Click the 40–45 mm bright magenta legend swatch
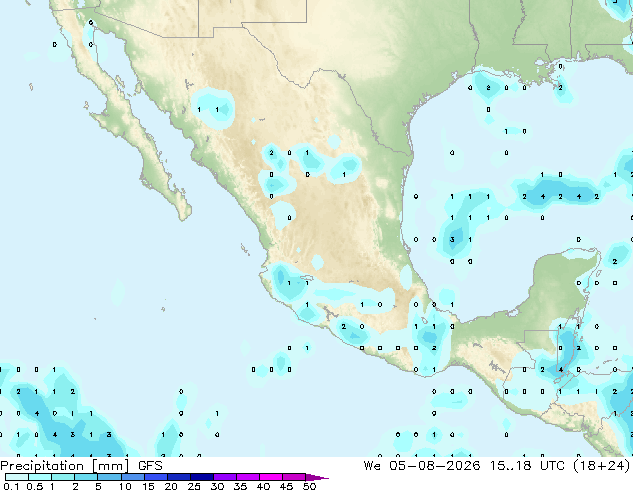This screenshot has width=634, height=490. (x=271, y=477)
